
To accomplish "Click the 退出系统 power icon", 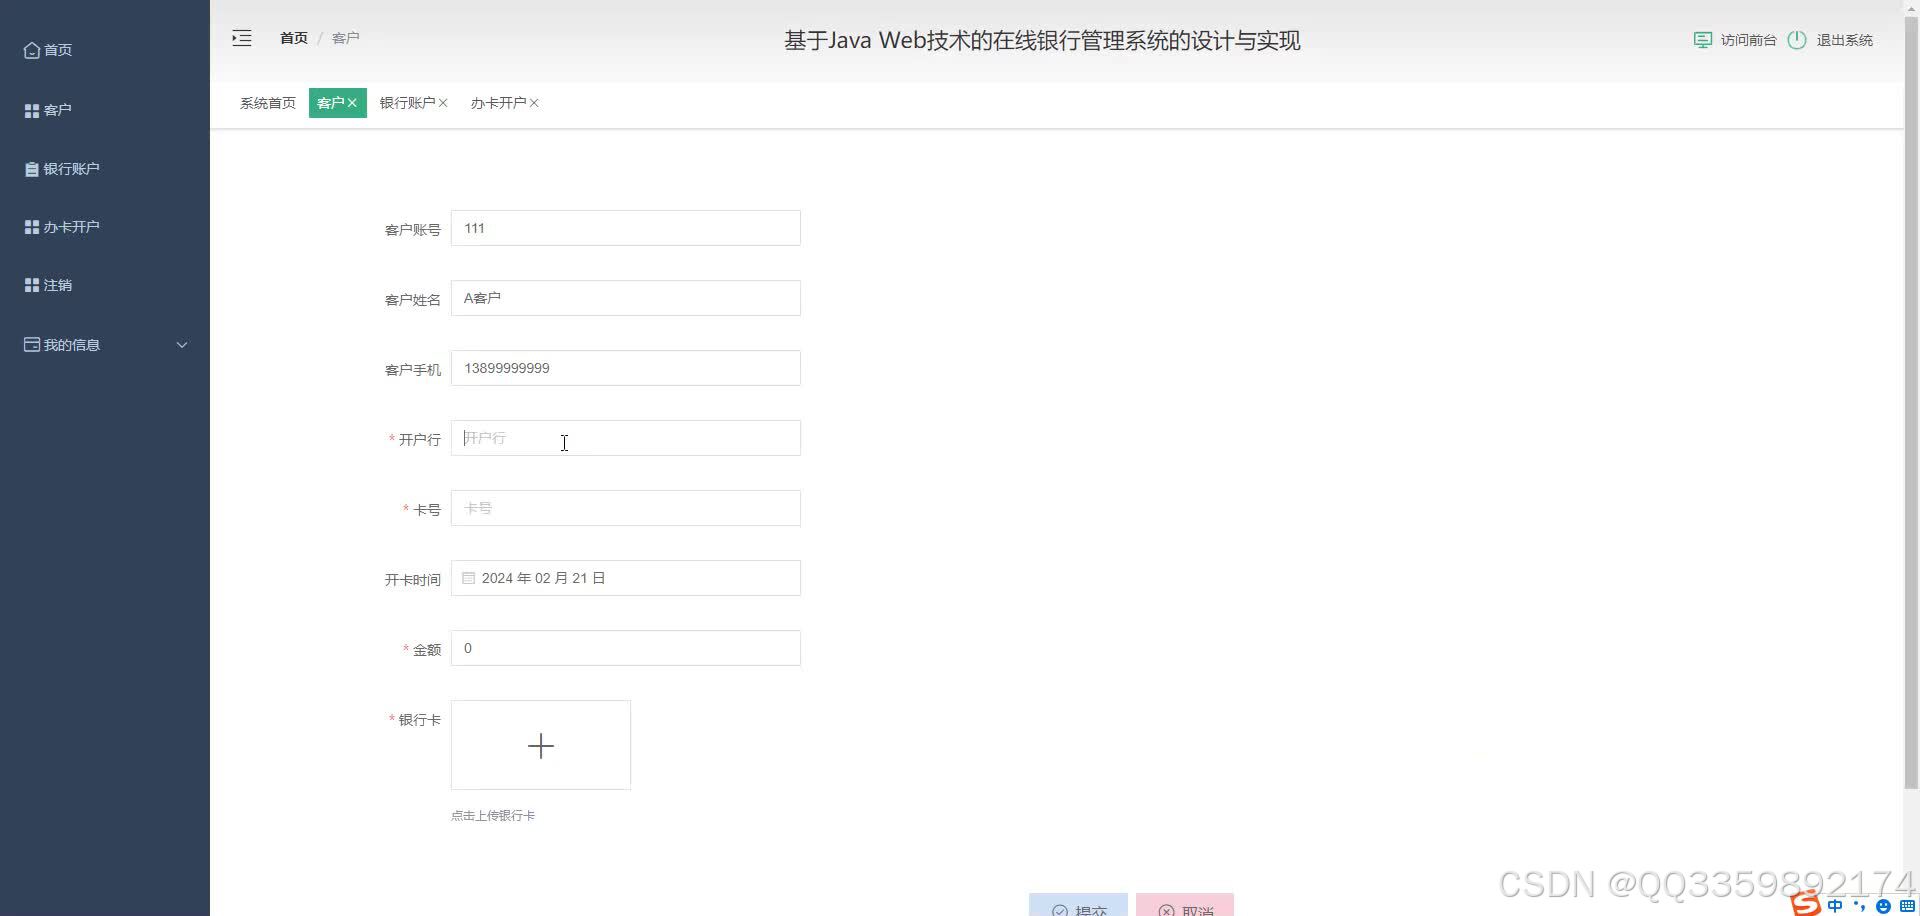I will click(x=1797, y=40).
